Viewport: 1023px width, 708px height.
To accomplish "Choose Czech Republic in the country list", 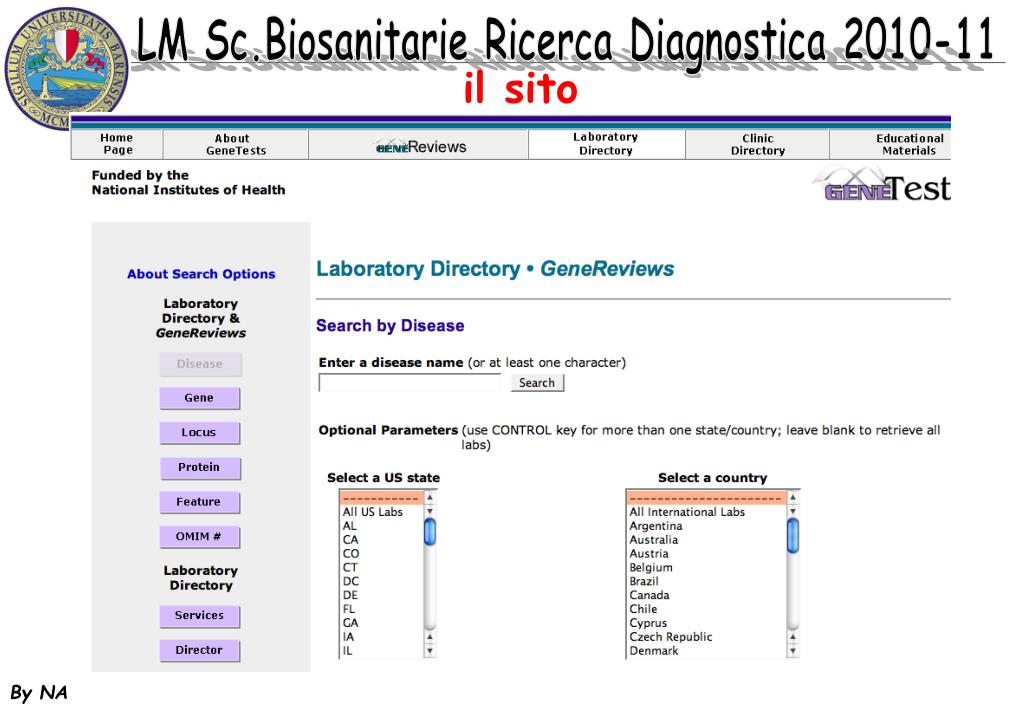I will pos(707,637).
